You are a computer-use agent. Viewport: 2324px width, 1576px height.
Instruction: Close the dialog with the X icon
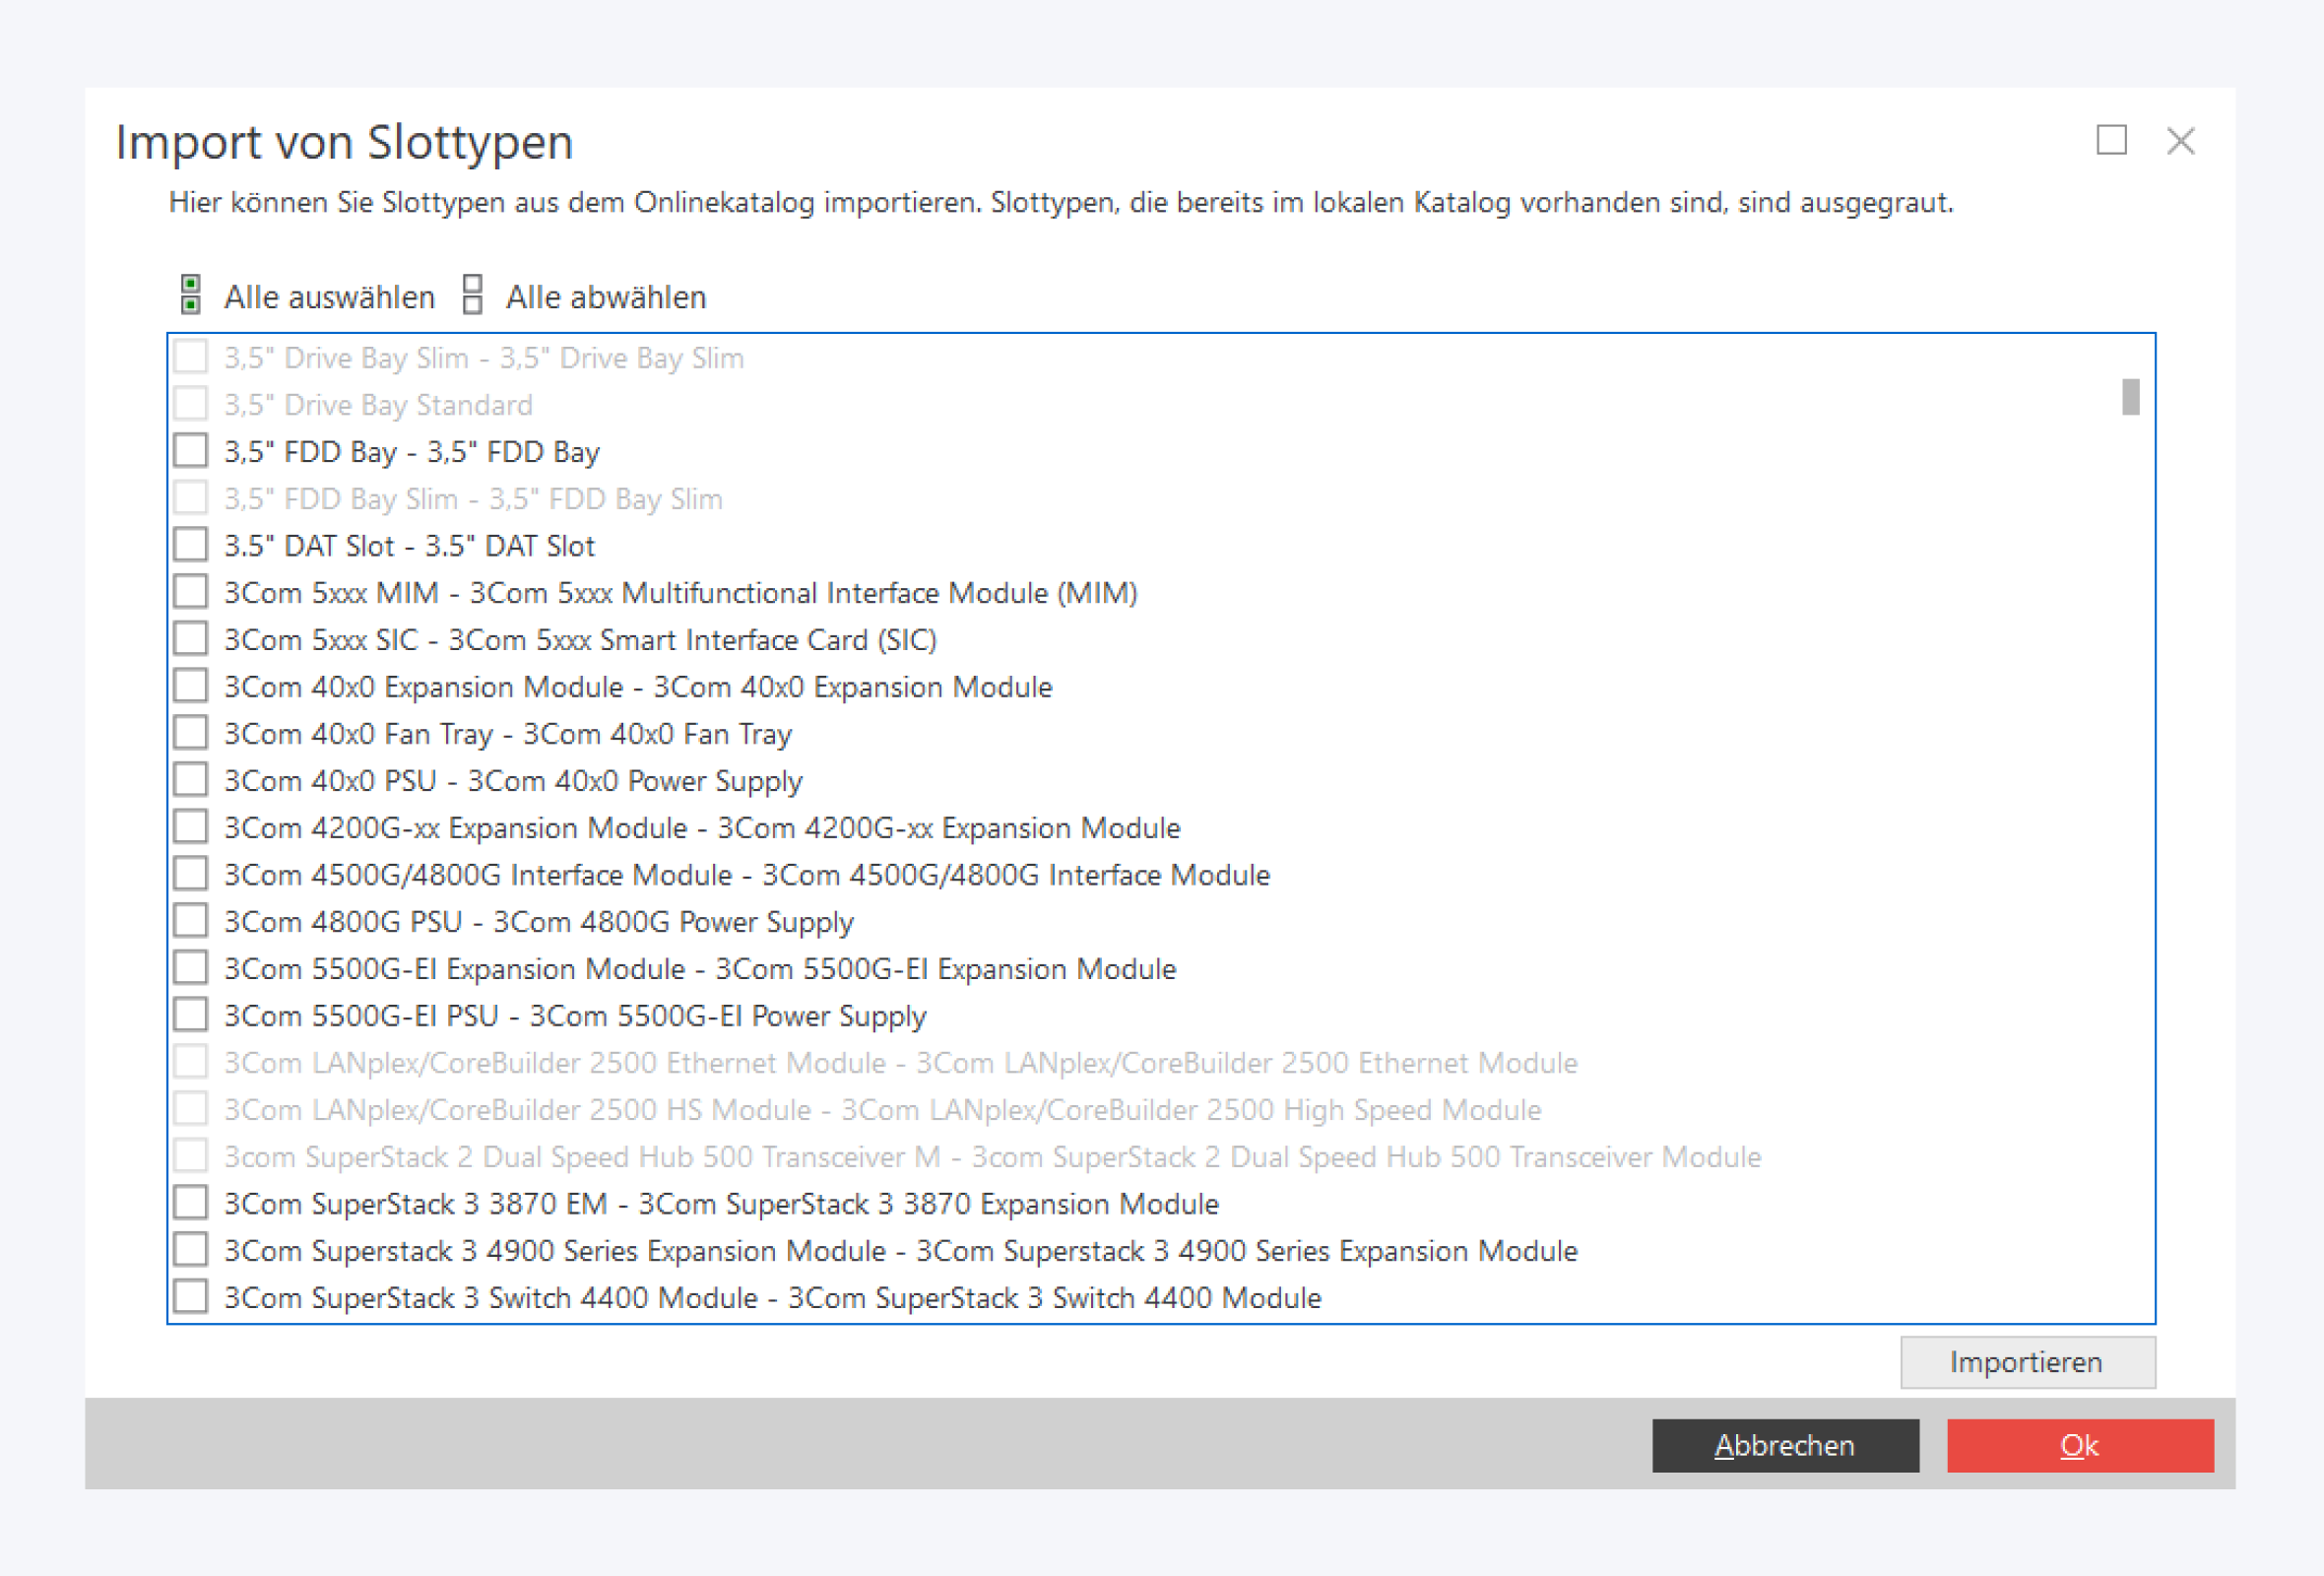tap(2180, 141)
